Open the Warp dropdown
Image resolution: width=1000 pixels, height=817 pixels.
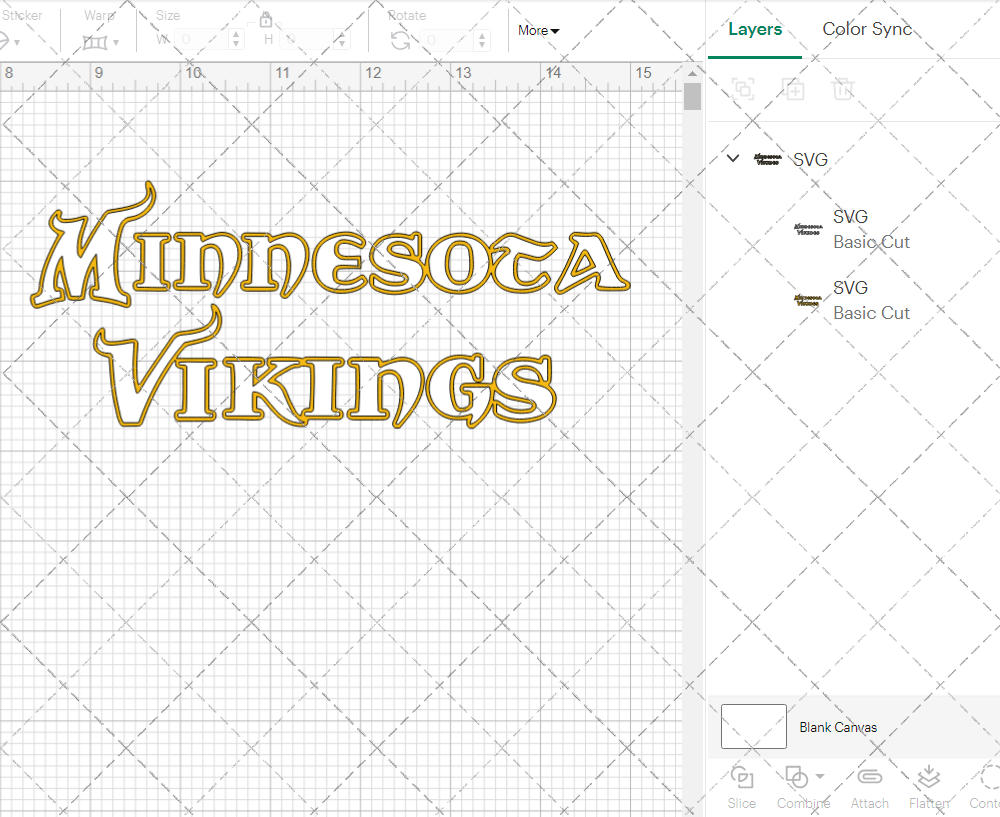[x=101, y=42]
